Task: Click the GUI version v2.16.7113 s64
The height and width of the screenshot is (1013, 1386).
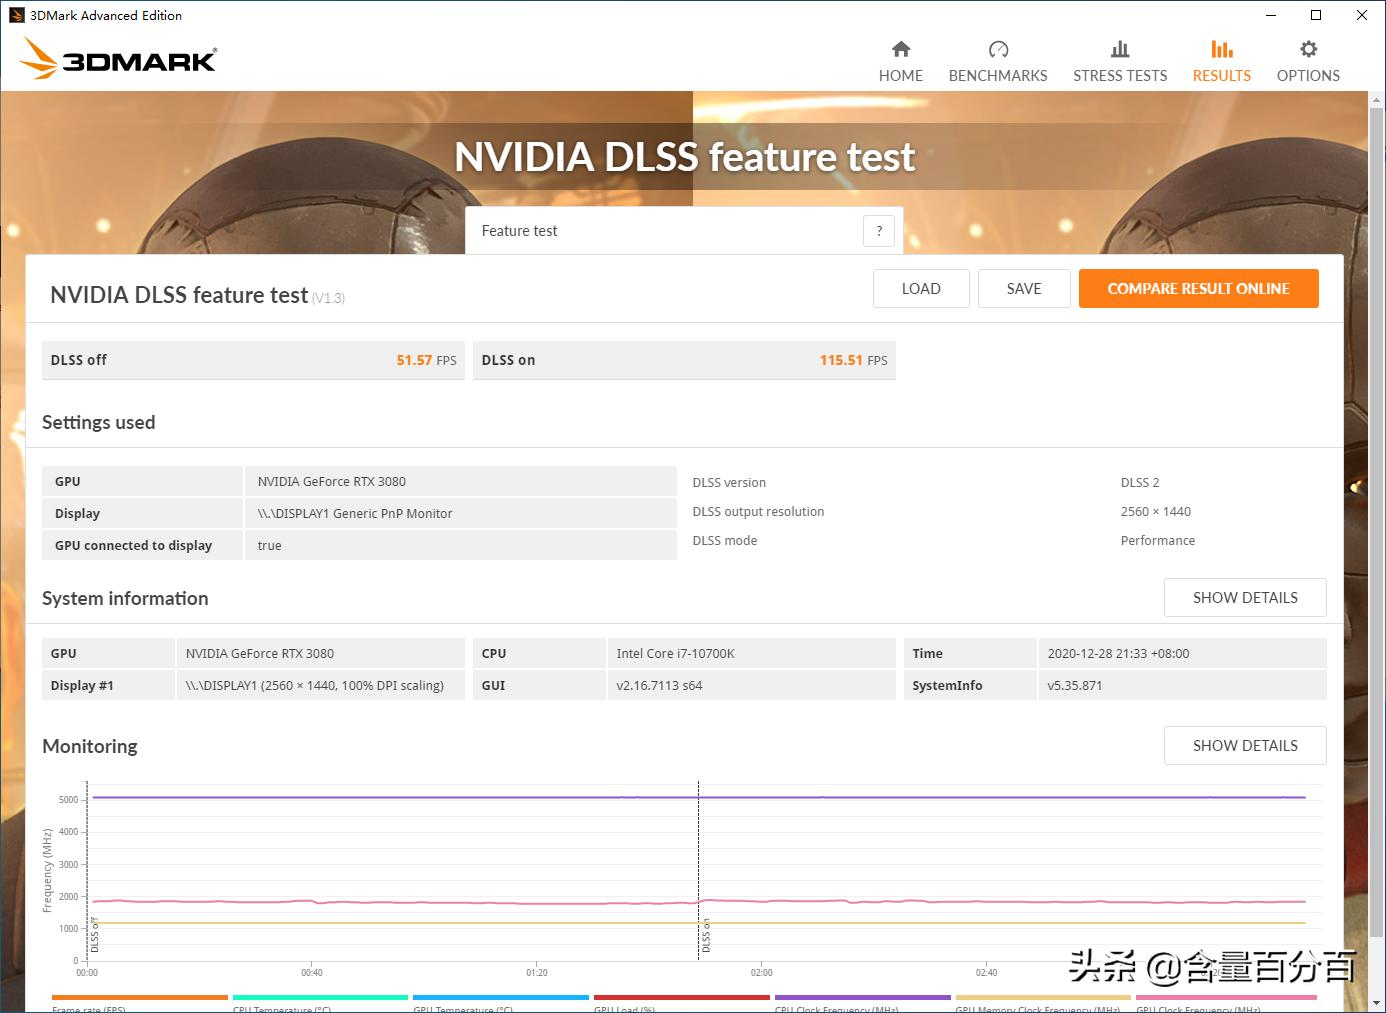Action: tap(659, 685)
